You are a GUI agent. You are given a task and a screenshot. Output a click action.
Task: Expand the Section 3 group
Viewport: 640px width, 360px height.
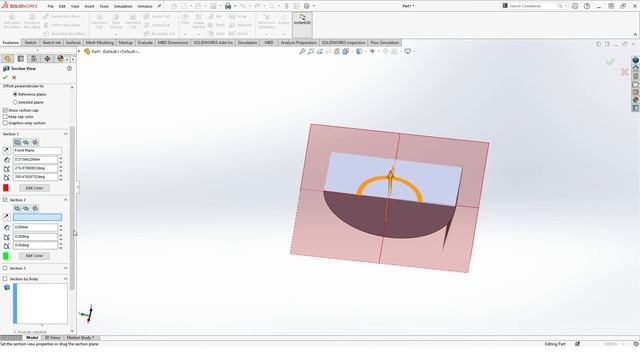click(x=66, y=268)
